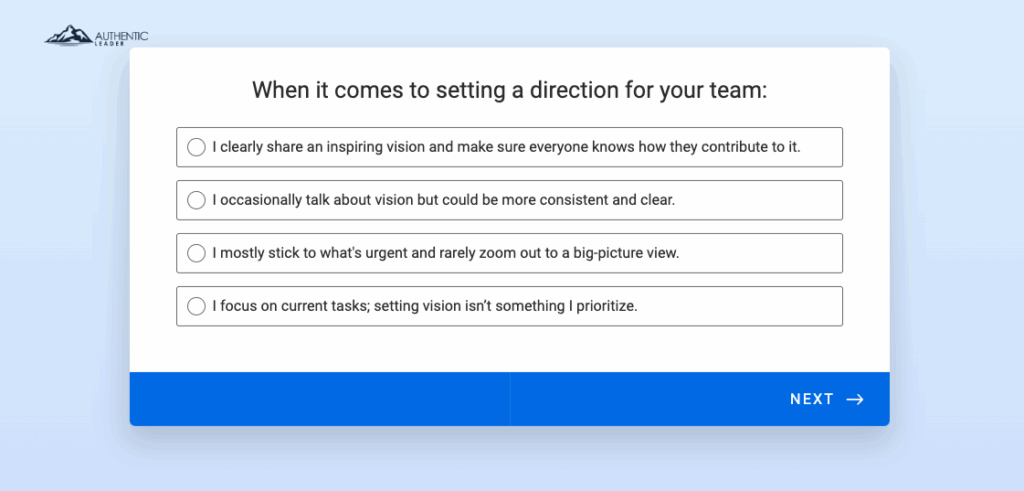Select the 'focus on current tasks' radio circle
Viewport: 1024px width, 491px height.
point(196,306)
